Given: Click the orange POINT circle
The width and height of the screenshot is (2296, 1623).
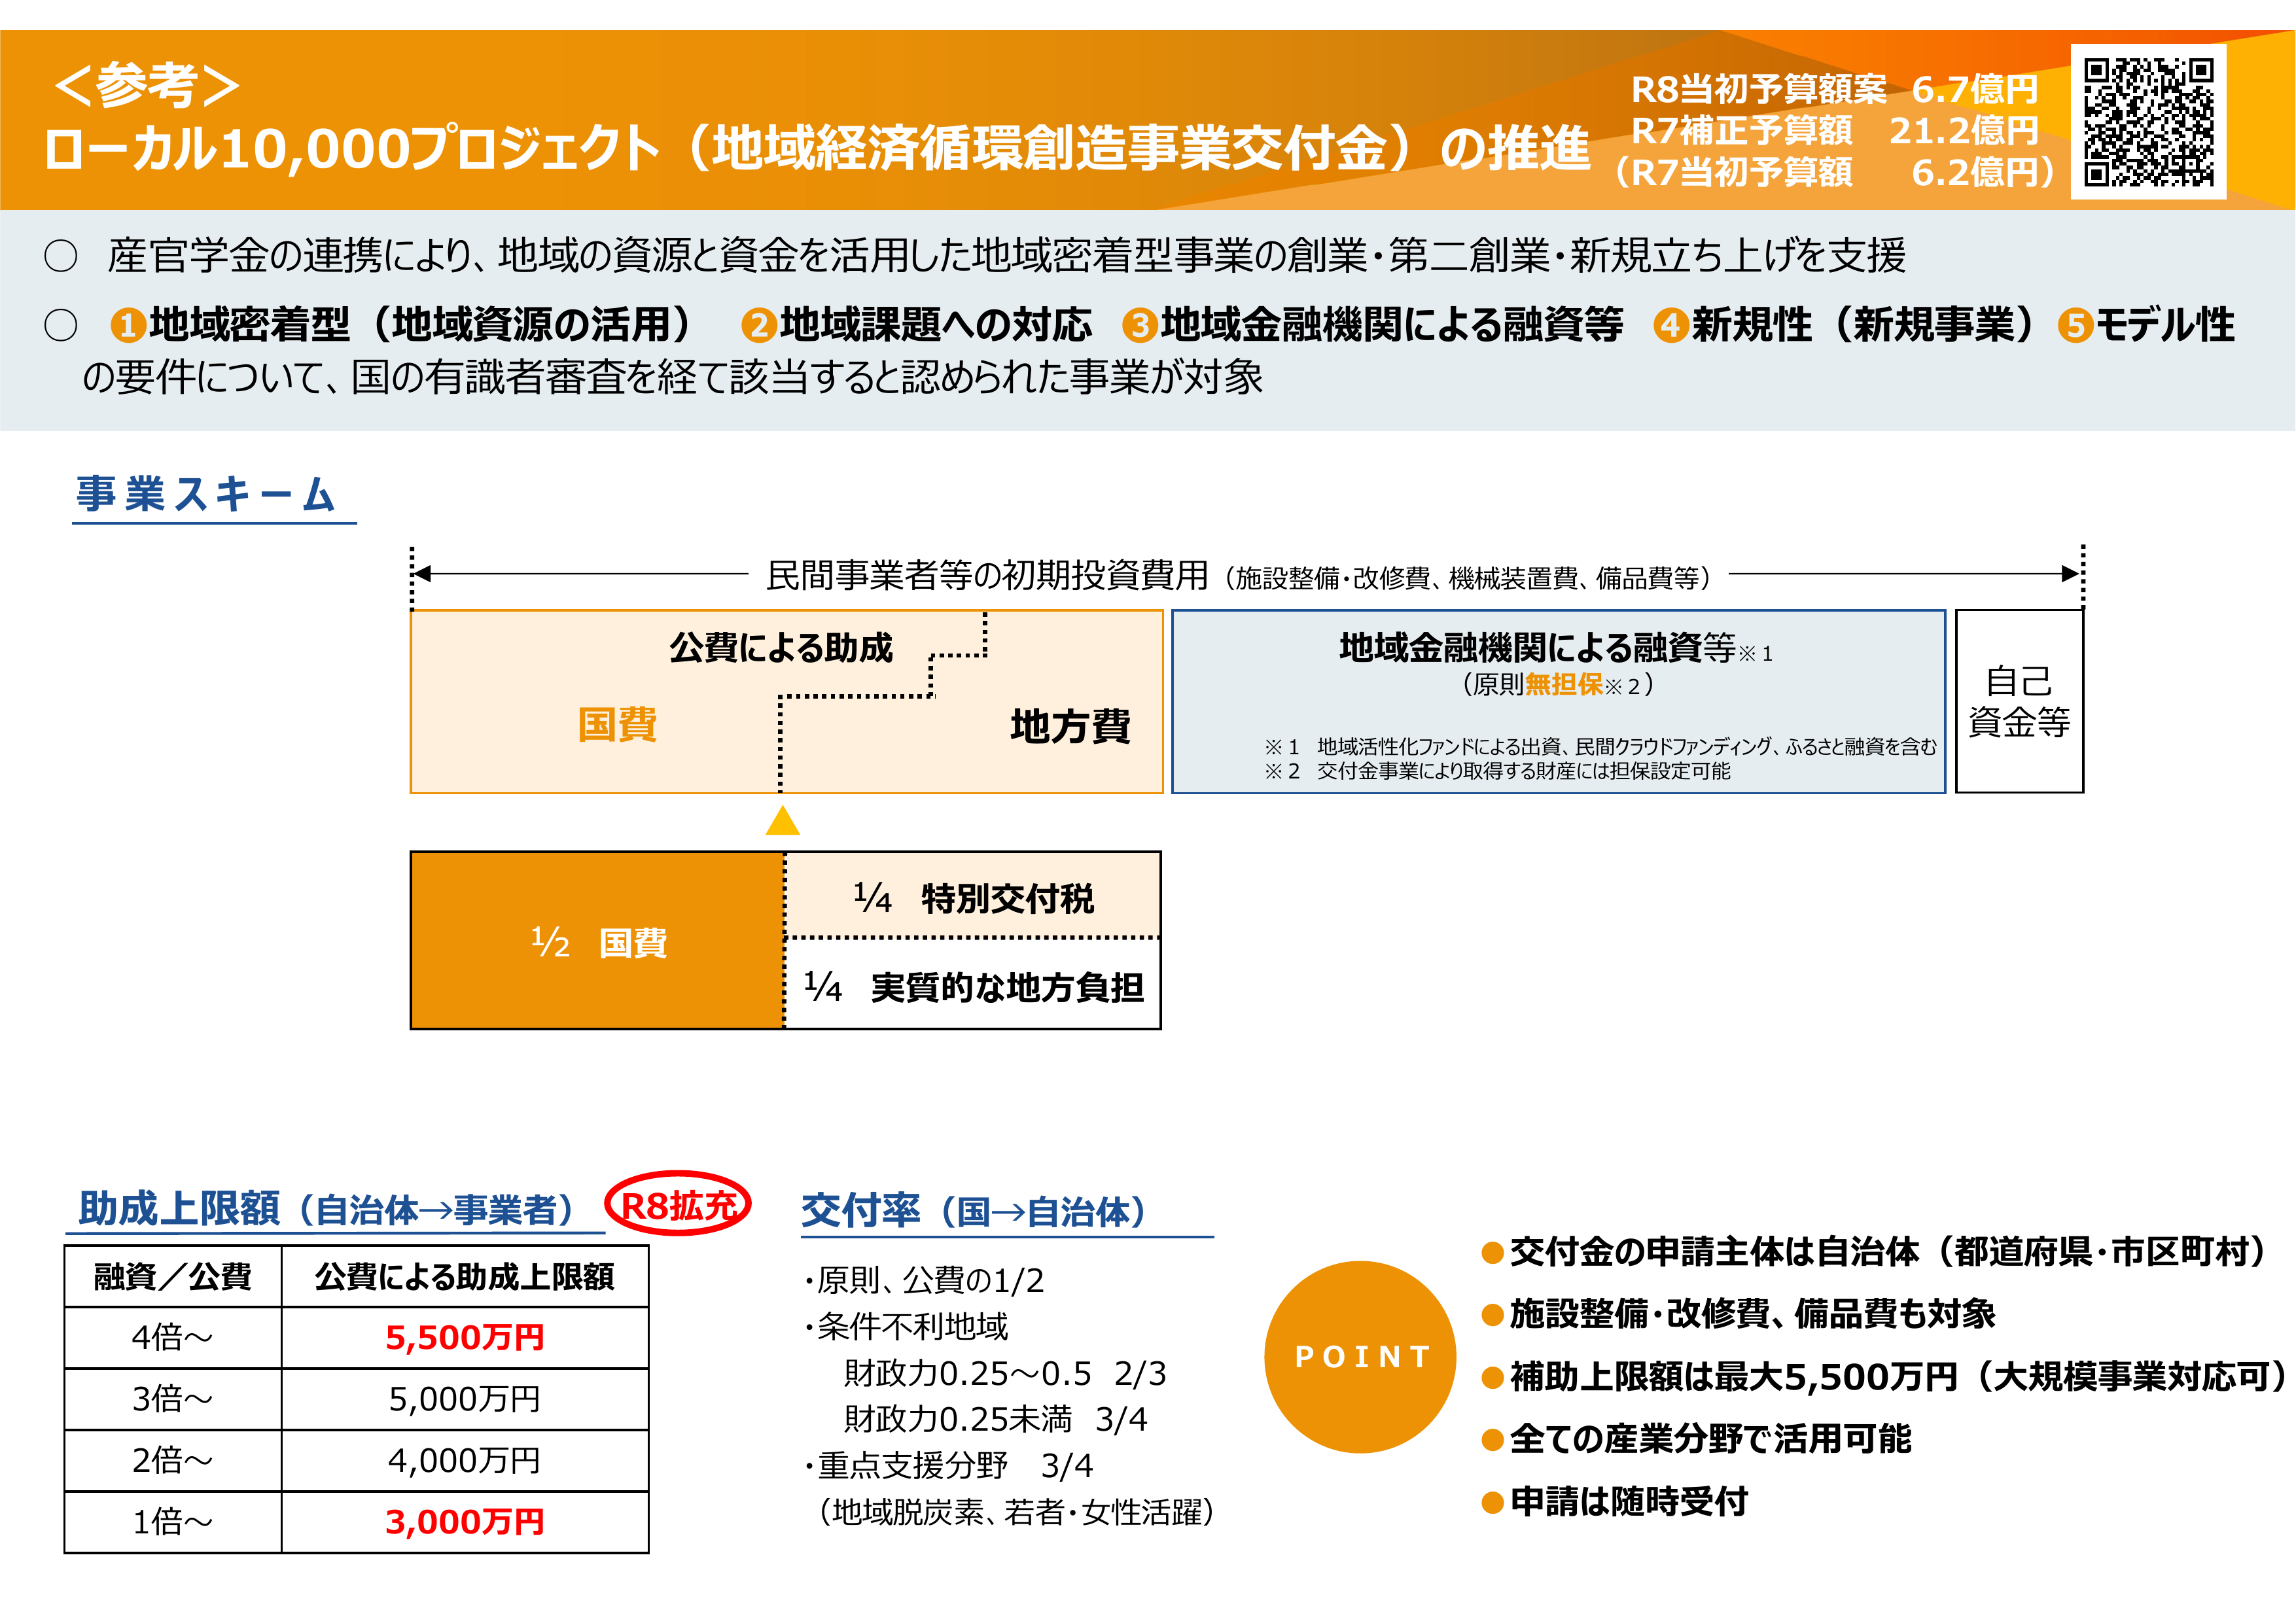Looking at the screenshot, I should pyautogui.click(x=1360, y=1357).
